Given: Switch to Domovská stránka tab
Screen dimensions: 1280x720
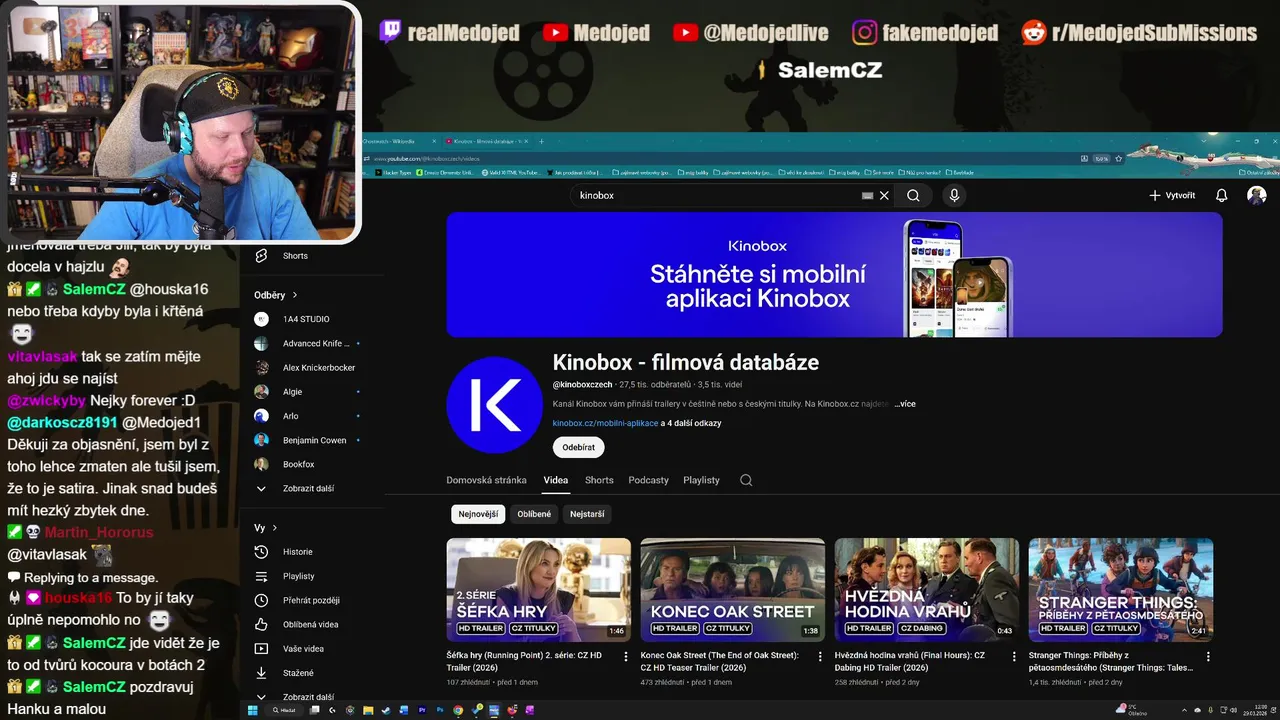Looking at the screenshot, I should pos(486,480).
